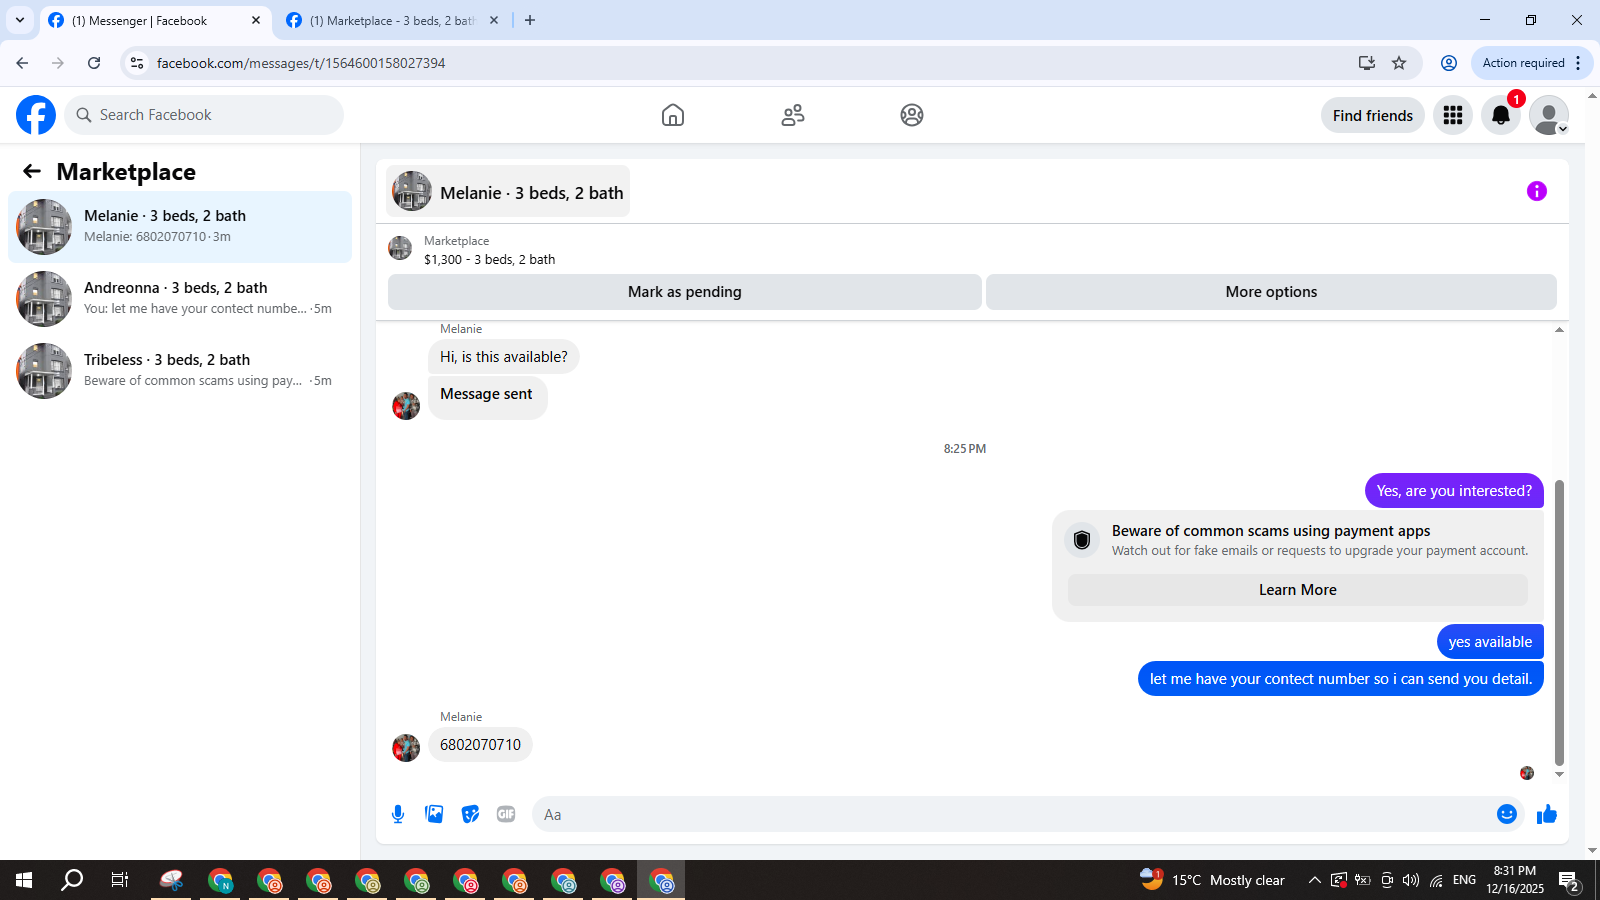The width and height of the screenshot is (1600, 900).
Task: Click Melanie's avatar beside the phone number
Action: pos(406,748)
